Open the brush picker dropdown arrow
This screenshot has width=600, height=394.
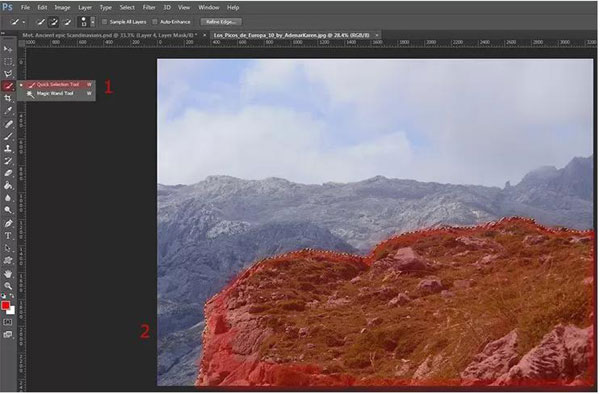coord(92,22)
